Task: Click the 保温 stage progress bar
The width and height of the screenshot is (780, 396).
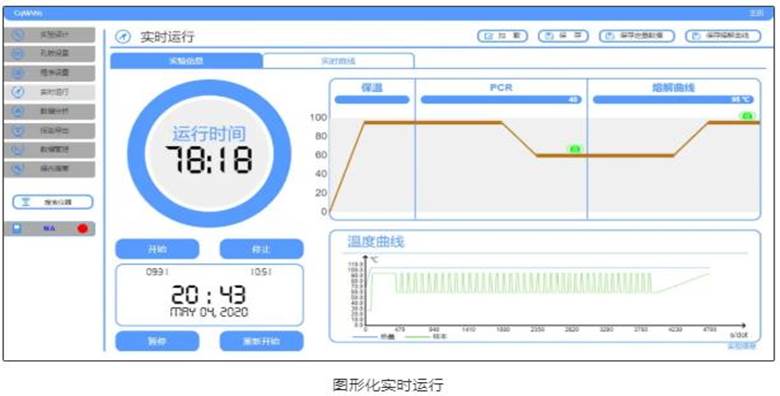Action: pyautogui.click(x=372, y=100)
